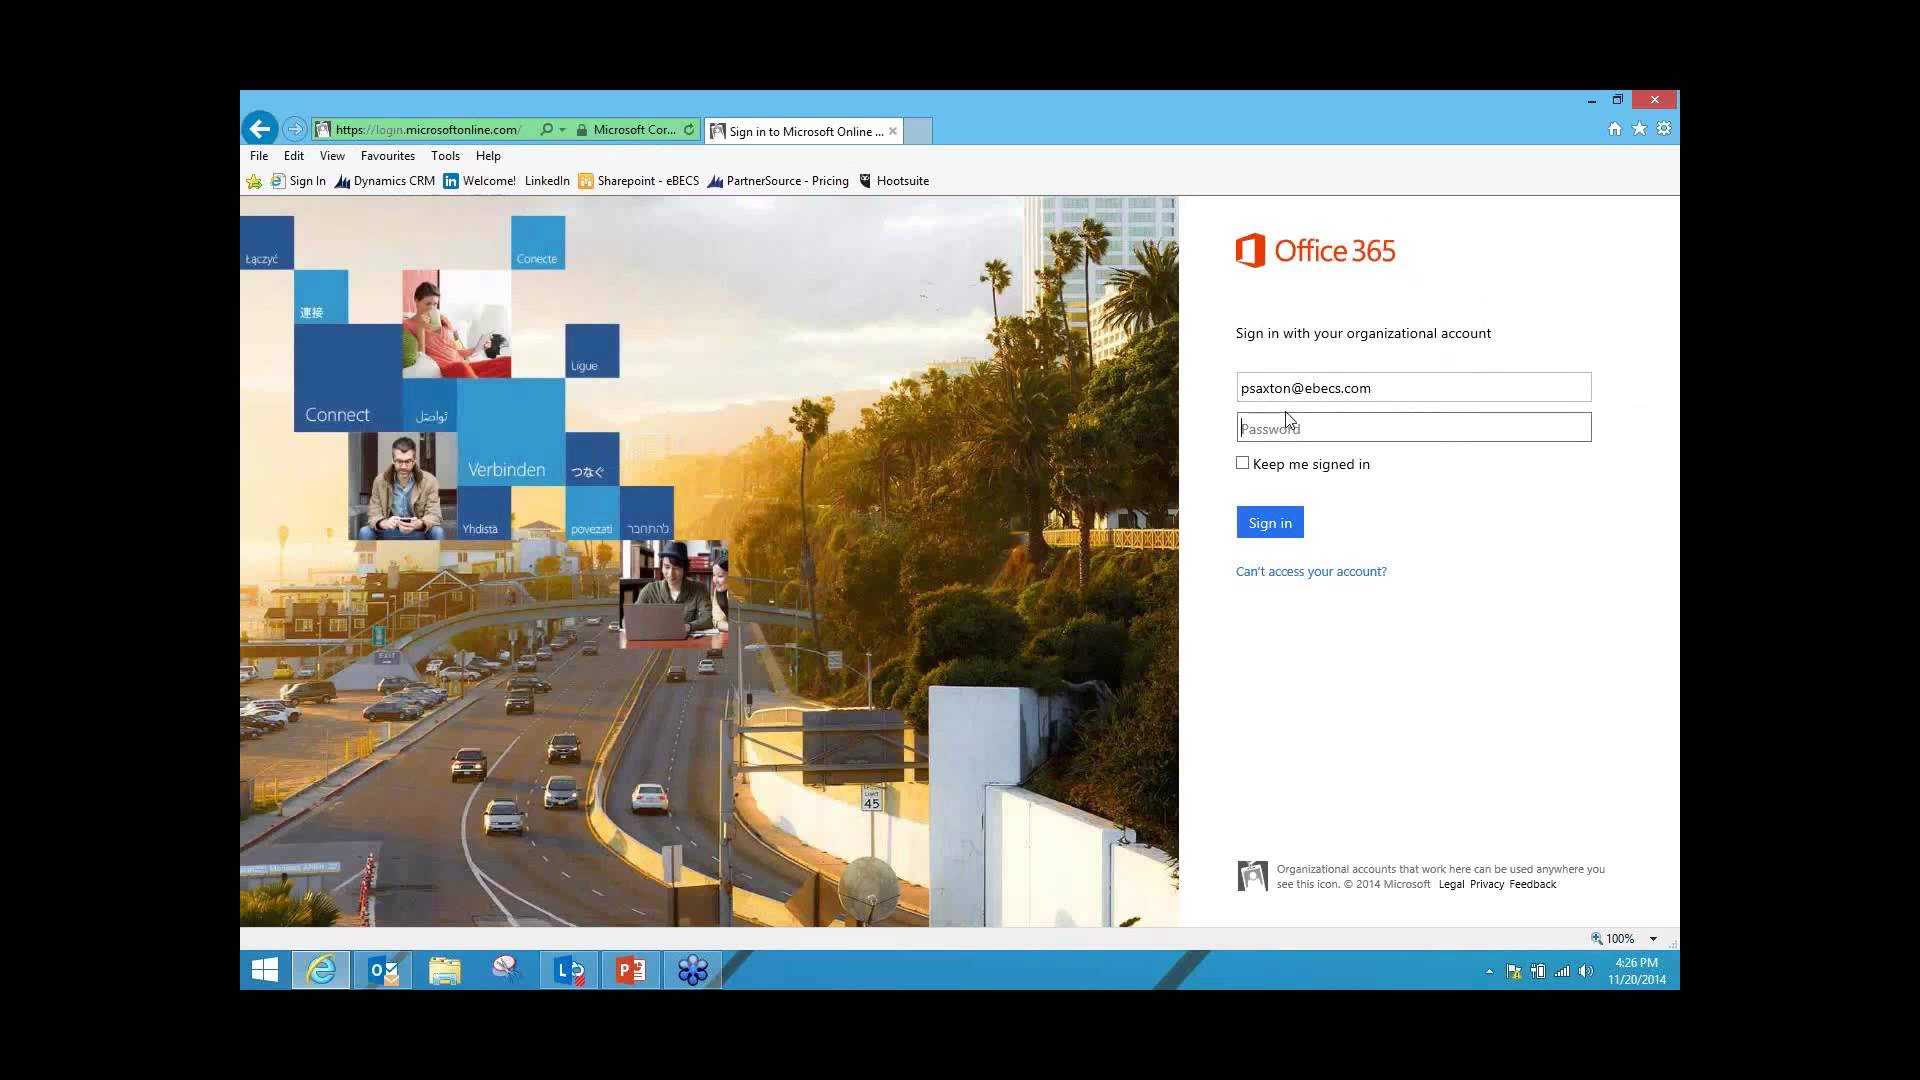Open File Explorer from the taskbar
This screenshot has height=1080, width=1920.
click(445, 970)
